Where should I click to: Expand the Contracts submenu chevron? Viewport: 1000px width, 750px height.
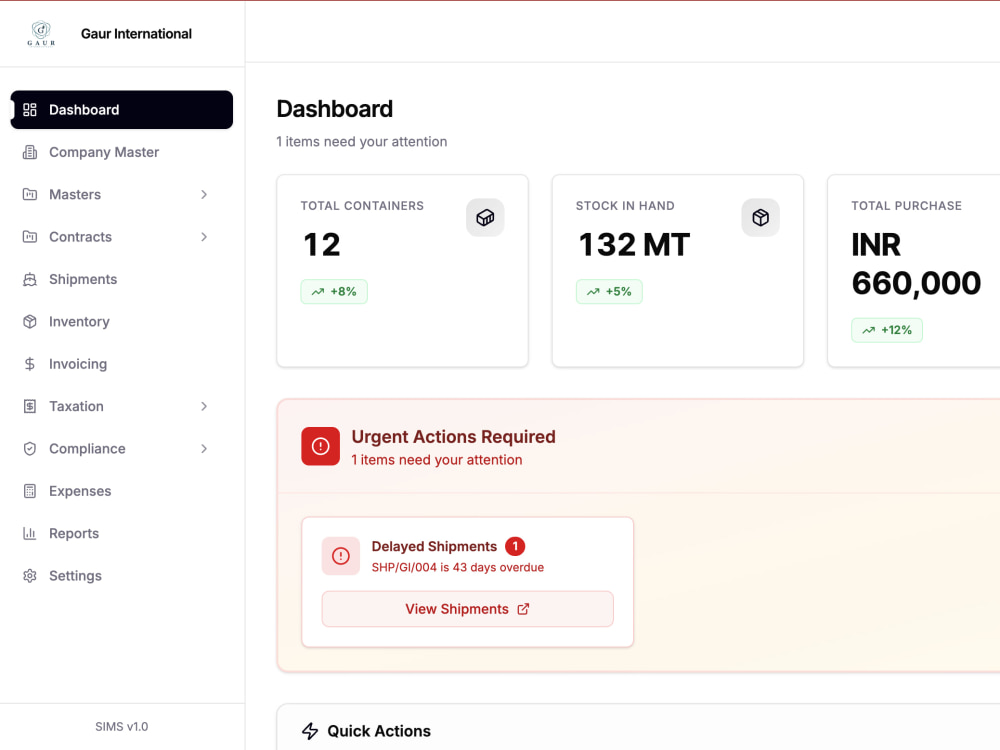(x=204, y=237)
